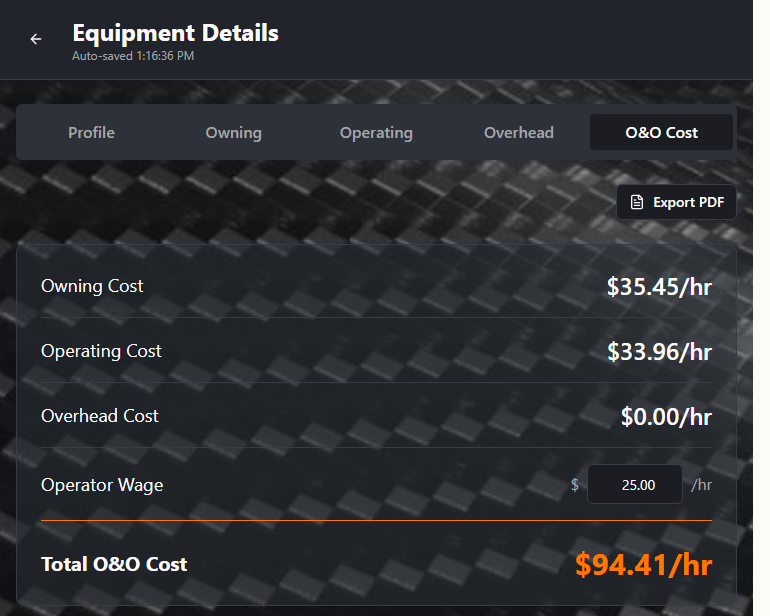Screen dimensions: 770x616
Task: Click the Operating Cost label
Action: tap(101, 351)
